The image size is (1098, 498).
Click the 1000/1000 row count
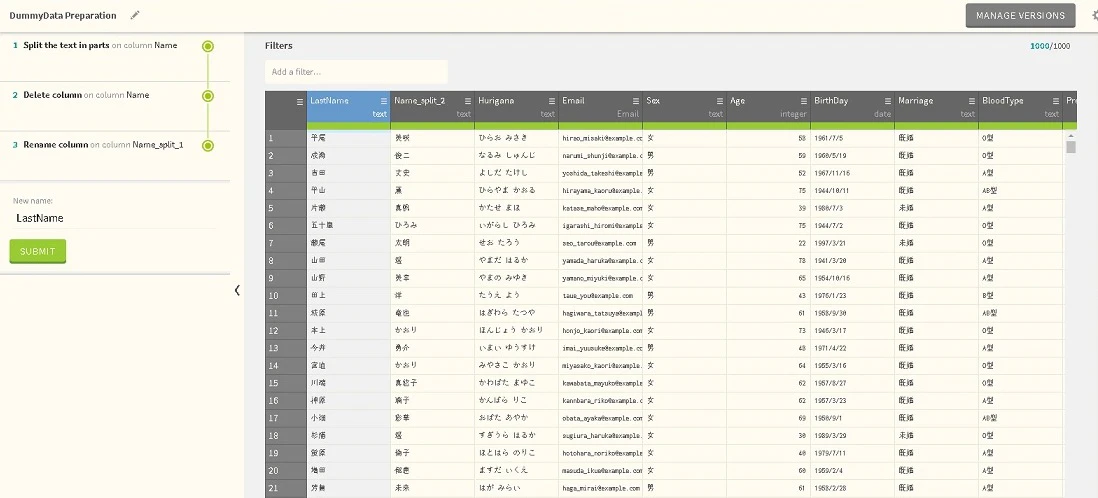click(1050, 46)
